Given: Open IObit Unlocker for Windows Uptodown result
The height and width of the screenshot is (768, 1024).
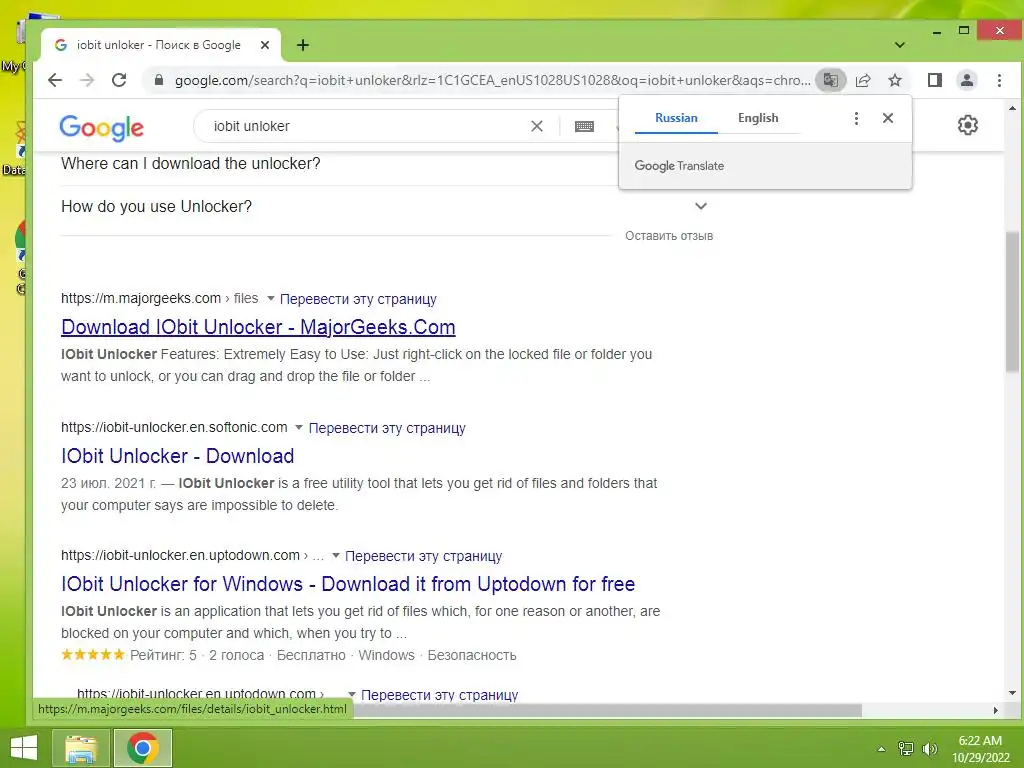Looking at the screenshot, I should click(x=348, y=584).
